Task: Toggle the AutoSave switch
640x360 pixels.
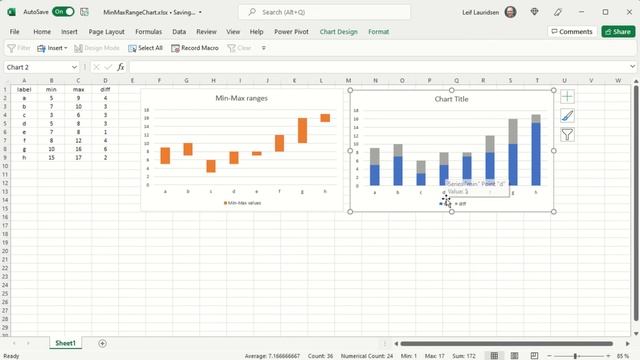Action: coord(63,12)
